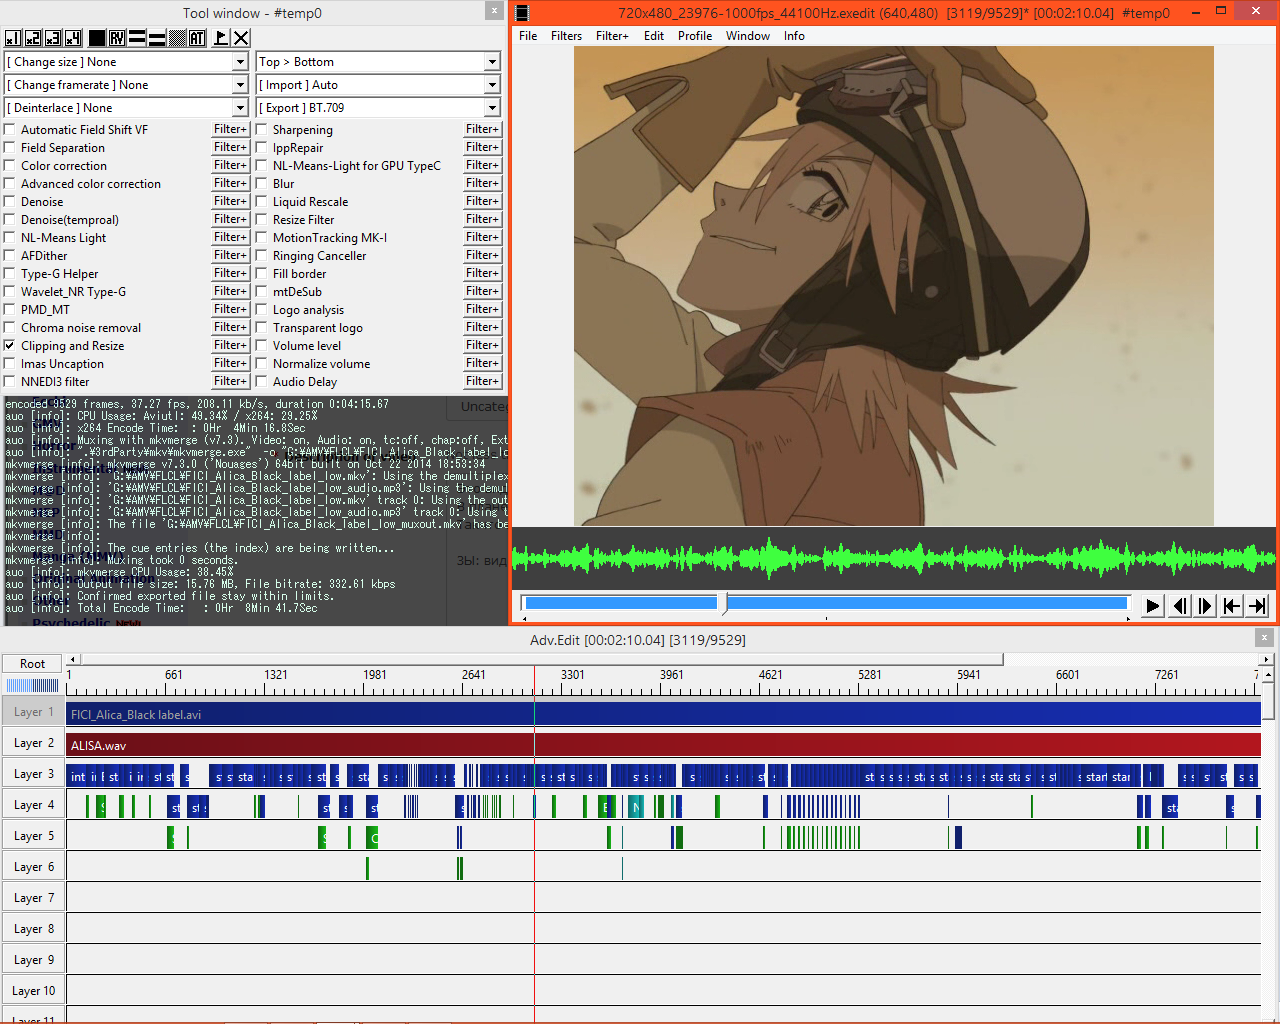Disable the Clipping and Resize filter
Viewport: 1280px width, 1024px height.
[10, 346]
